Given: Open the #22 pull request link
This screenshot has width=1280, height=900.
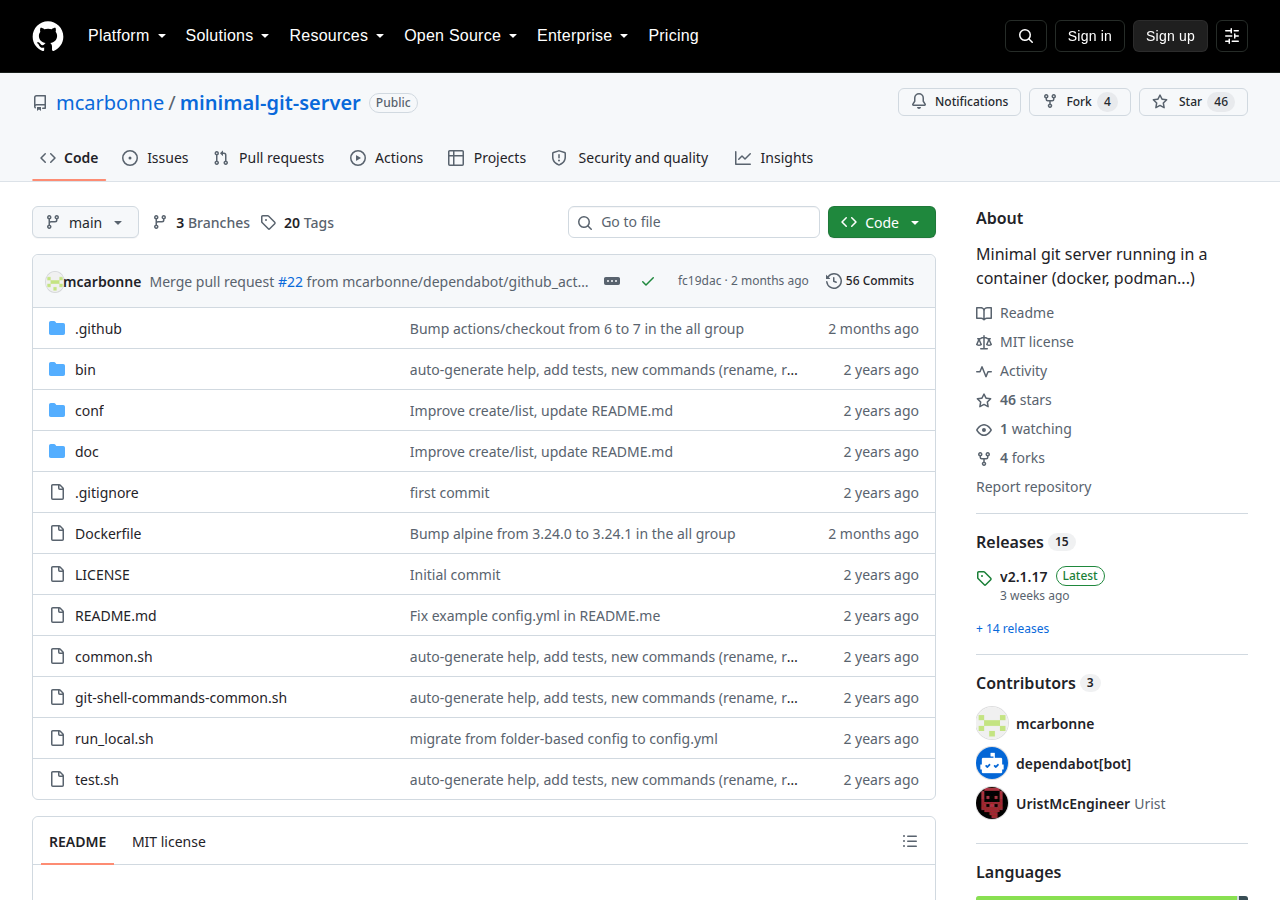Looking at the screenshot, I should click(x=290, y=282).
